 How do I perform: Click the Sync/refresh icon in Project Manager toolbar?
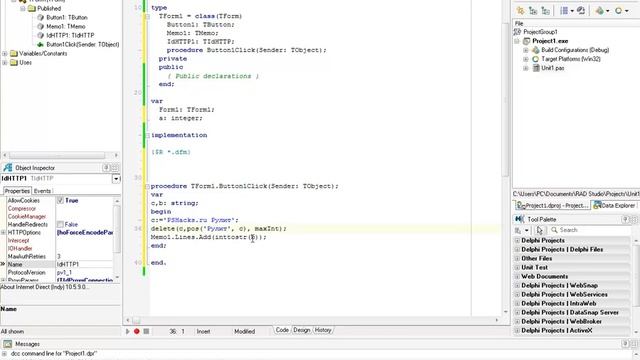(x=581, y=11)
